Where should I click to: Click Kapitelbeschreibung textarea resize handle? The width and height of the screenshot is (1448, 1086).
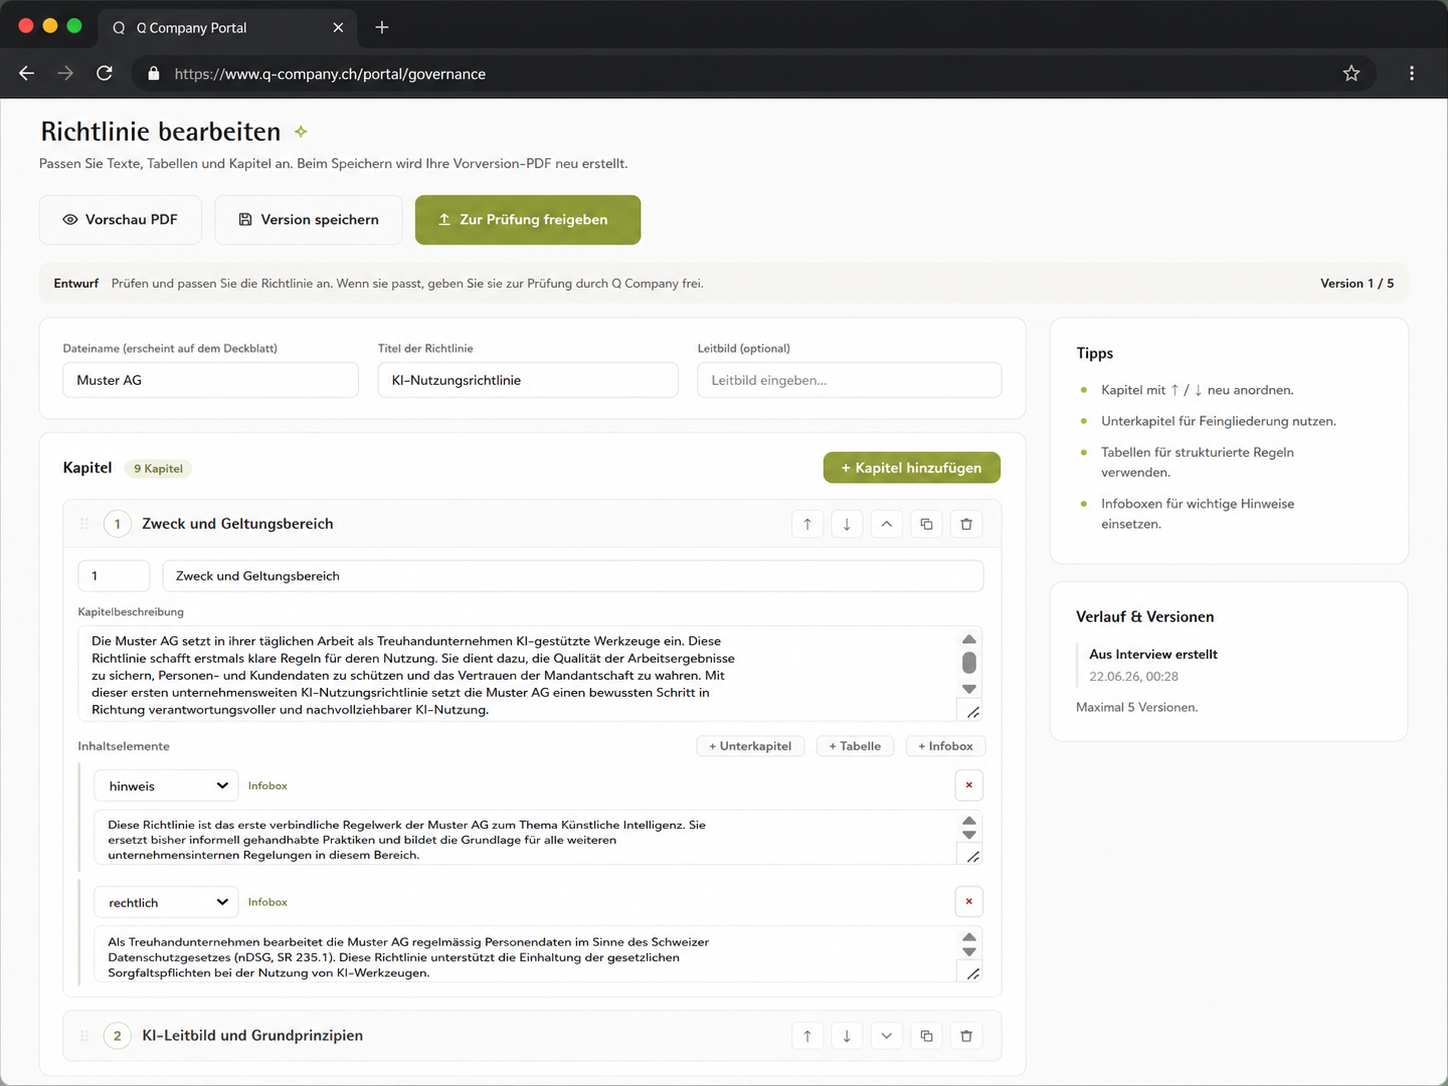click(972, 711)
